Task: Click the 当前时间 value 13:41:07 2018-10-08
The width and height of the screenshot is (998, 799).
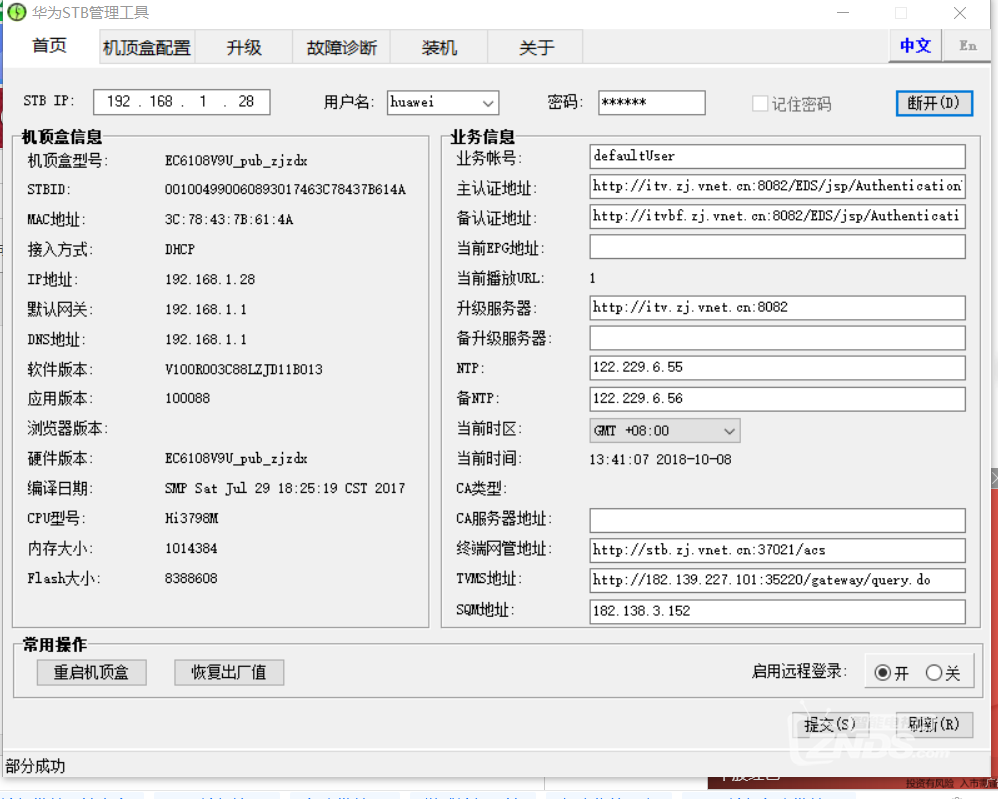Action: [660, 459]
